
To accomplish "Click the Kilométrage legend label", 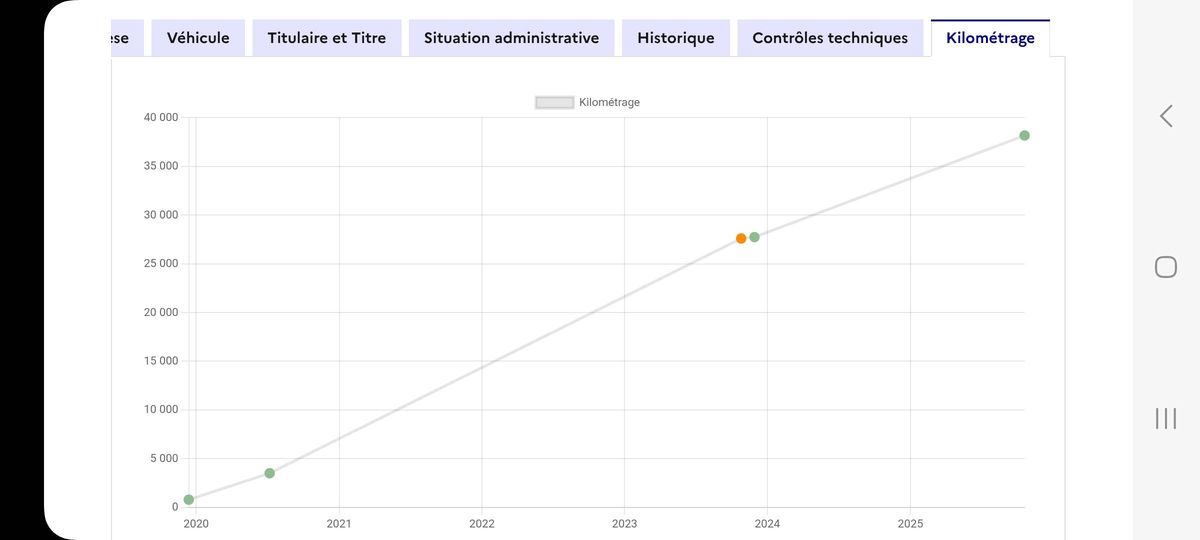I will 609,102.
